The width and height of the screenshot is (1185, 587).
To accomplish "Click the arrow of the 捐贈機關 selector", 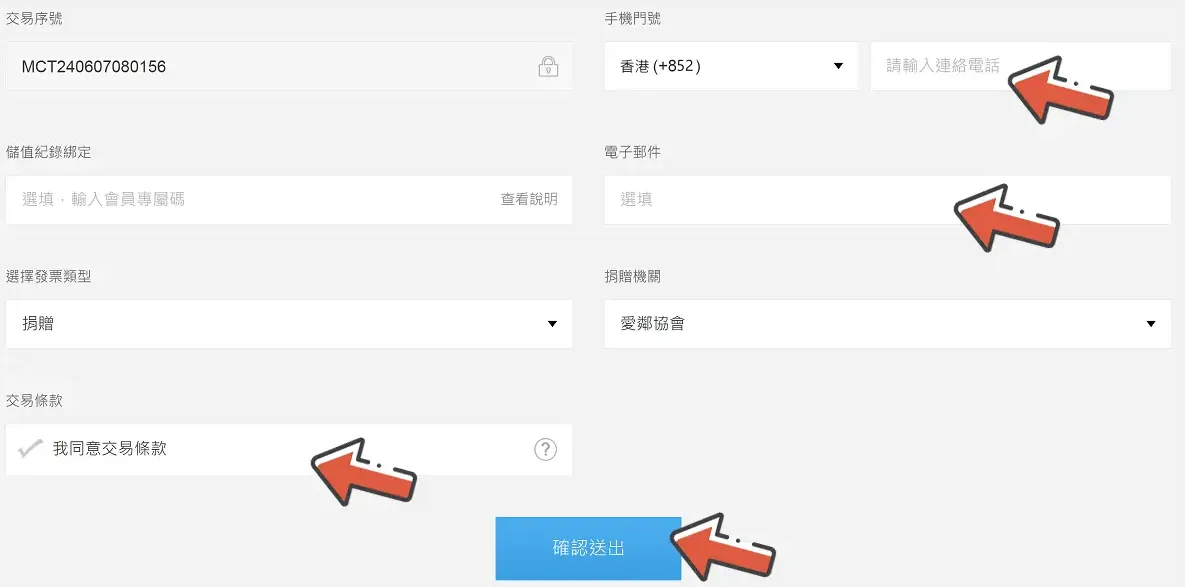I will pos(1150,324).
